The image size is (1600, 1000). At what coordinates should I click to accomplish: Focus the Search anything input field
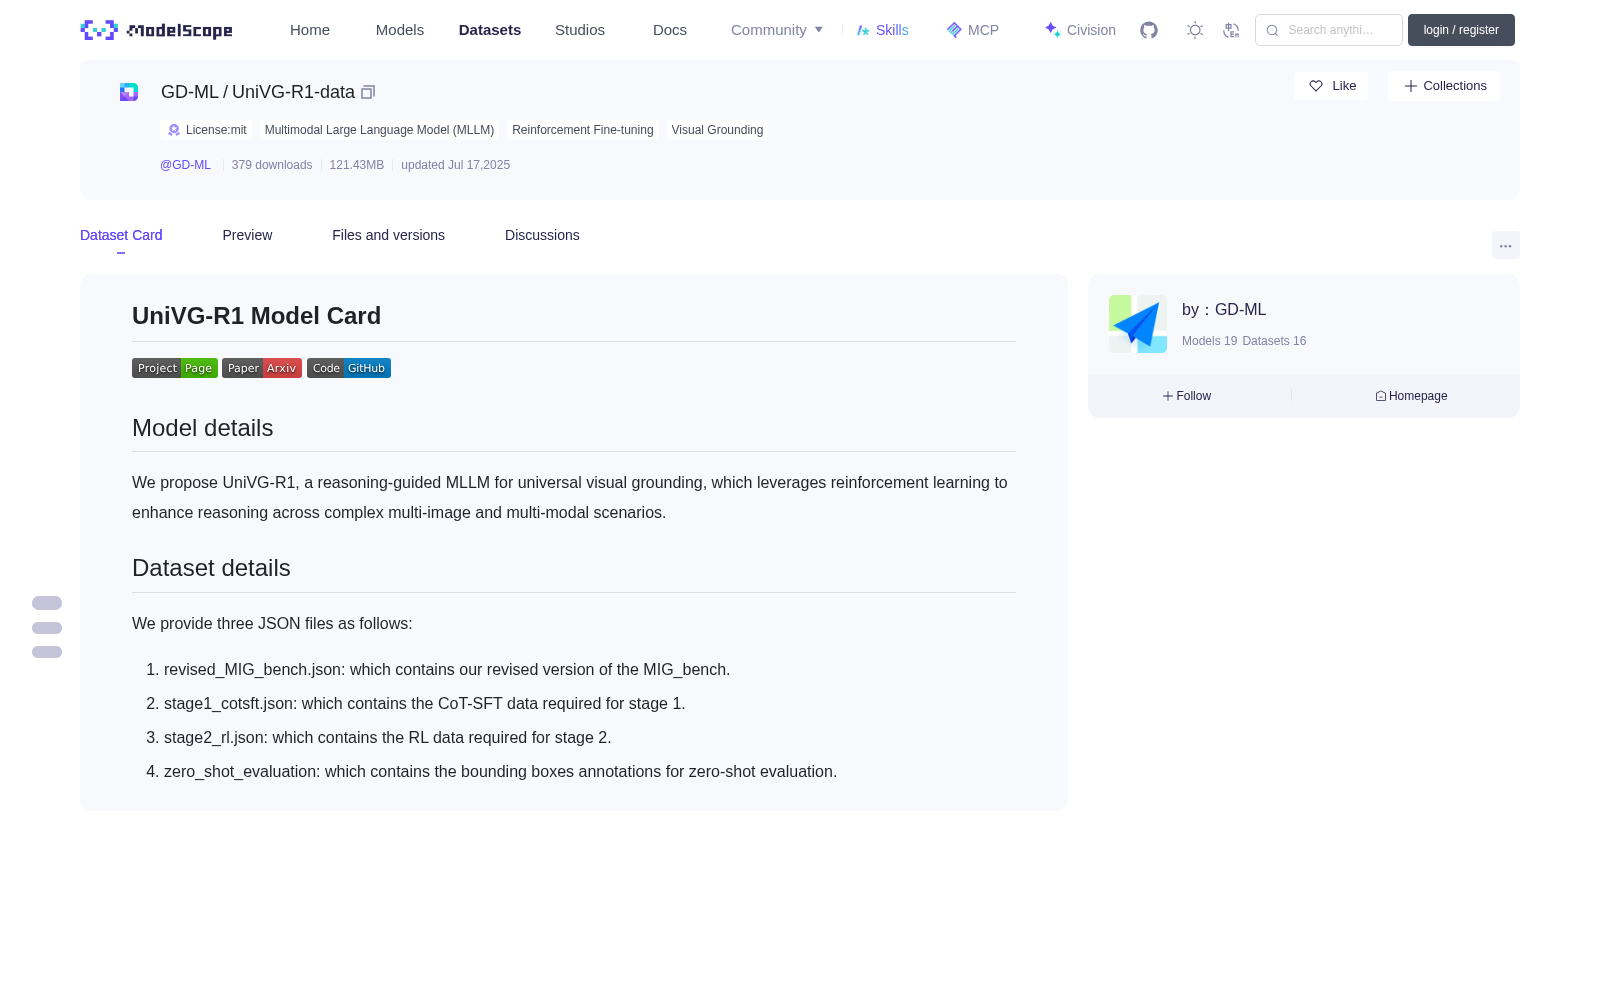[1329, 30]
